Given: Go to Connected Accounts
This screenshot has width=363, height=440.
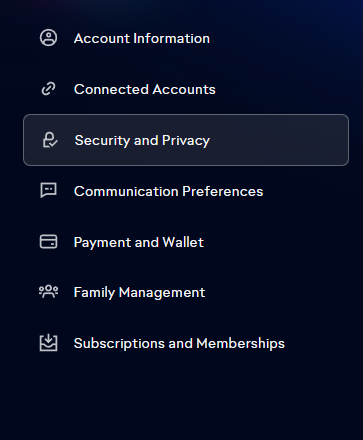Looking at the screenshot, I should tap(145, 89).
